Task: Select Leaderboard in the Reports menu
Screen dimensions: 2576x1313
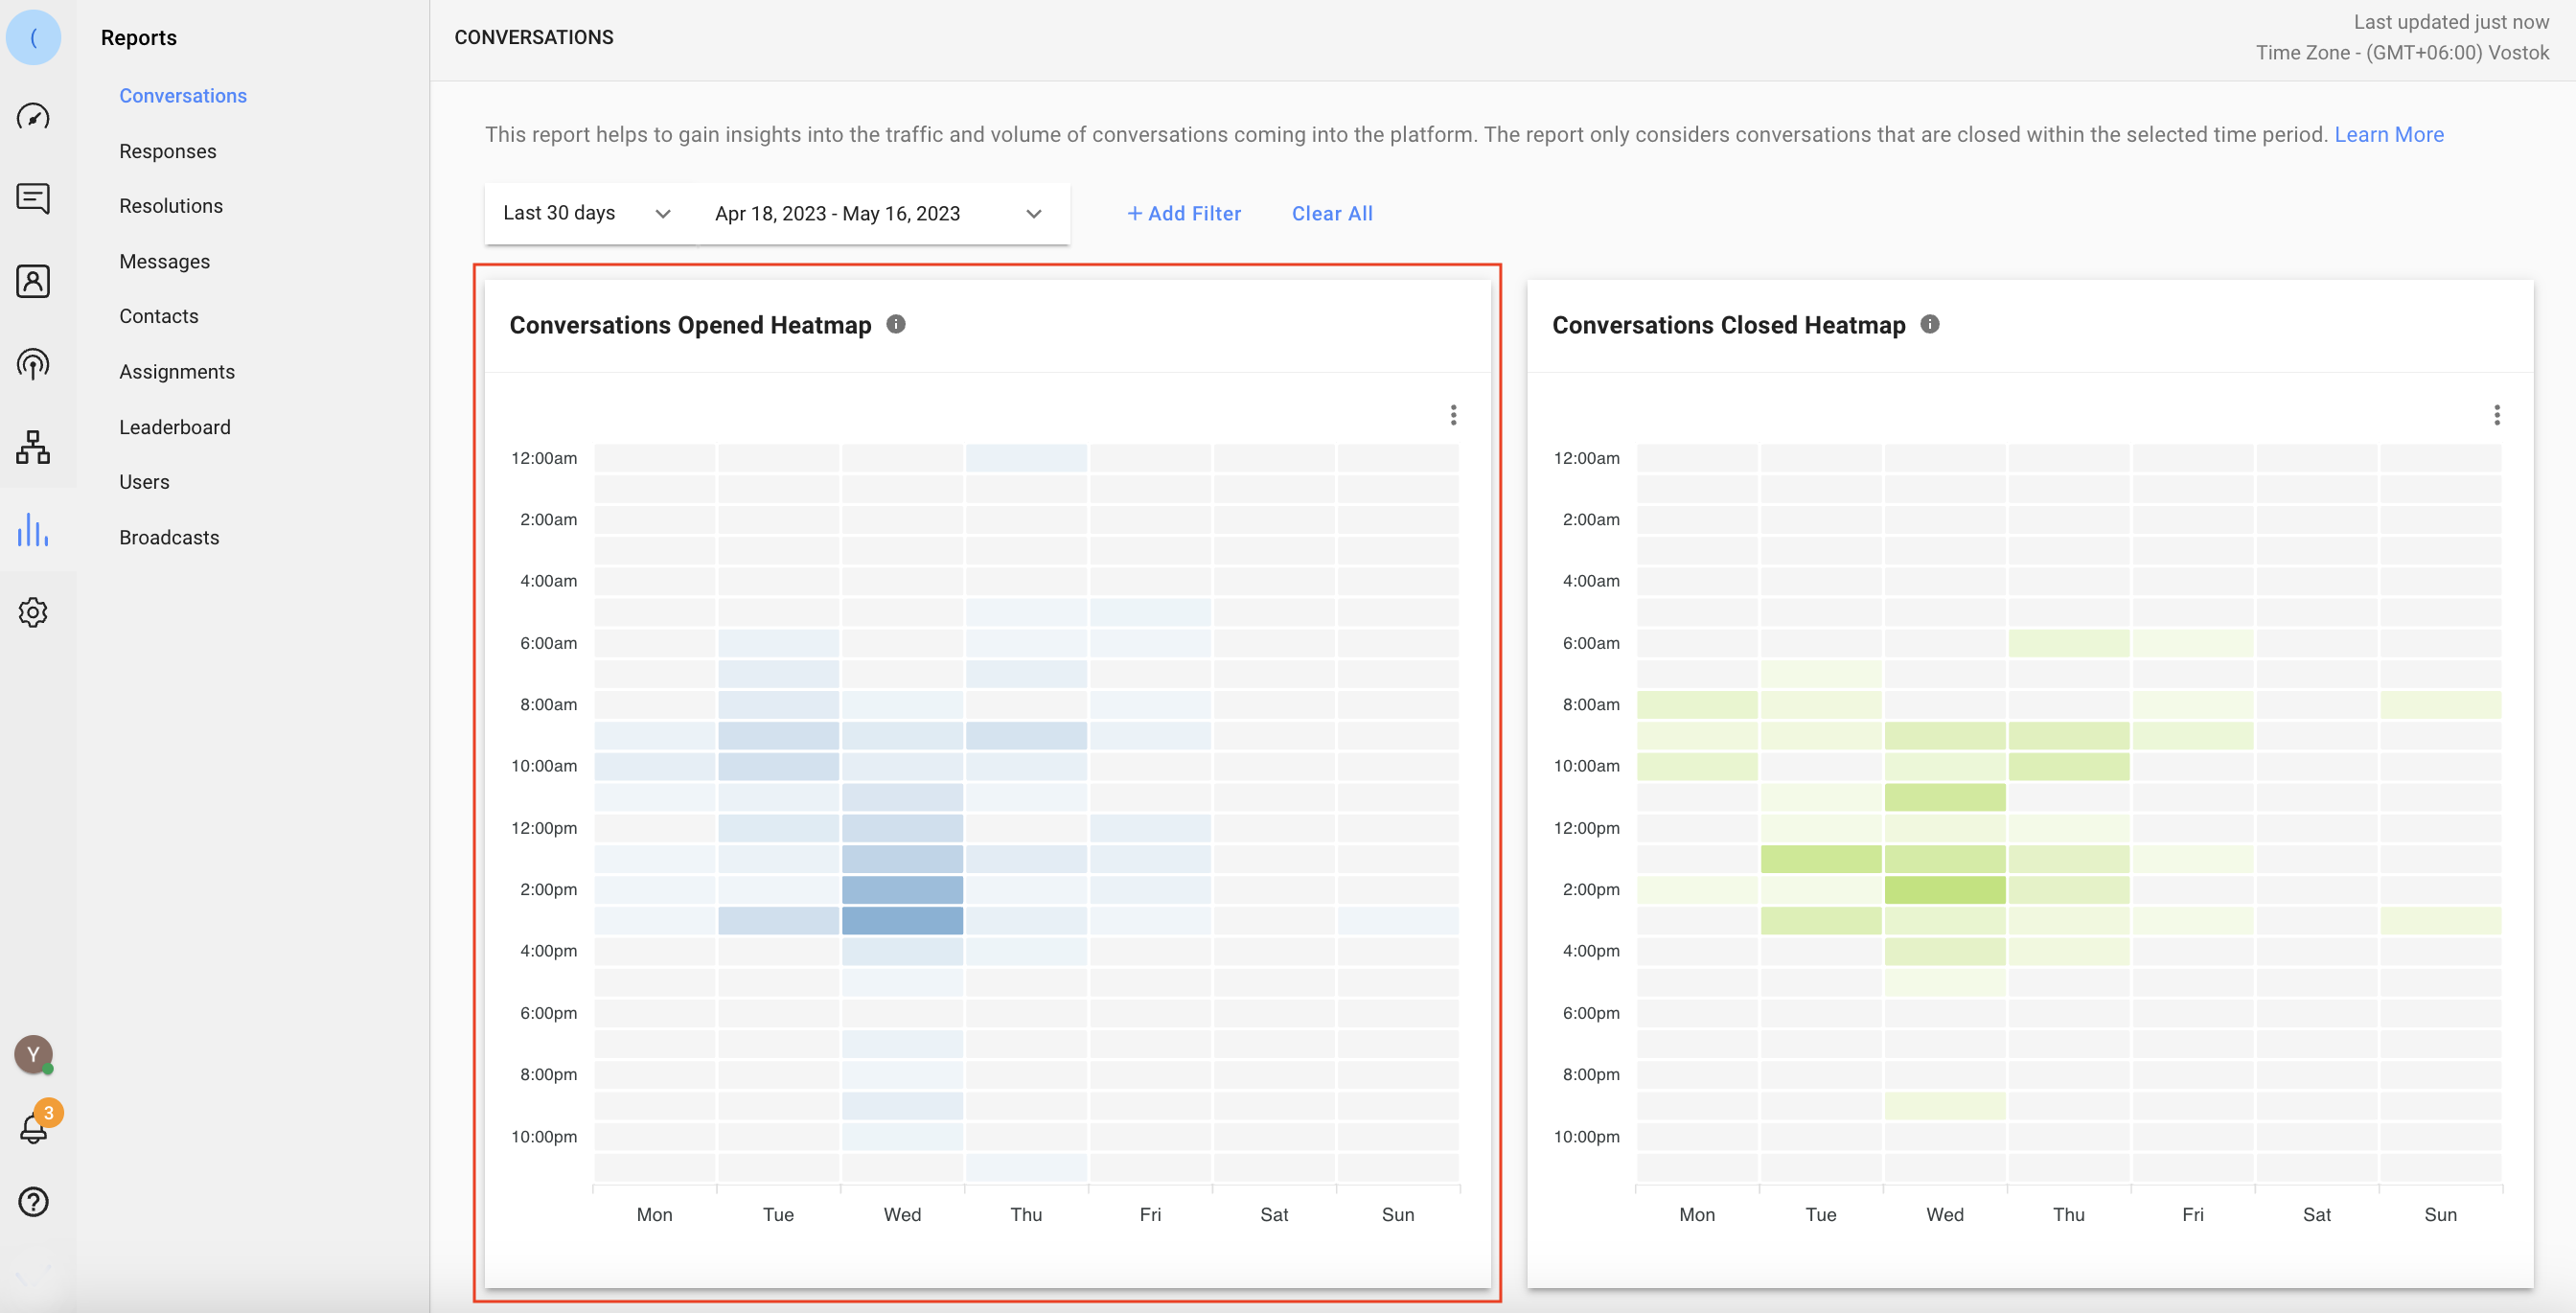Action: click(174, 427)
